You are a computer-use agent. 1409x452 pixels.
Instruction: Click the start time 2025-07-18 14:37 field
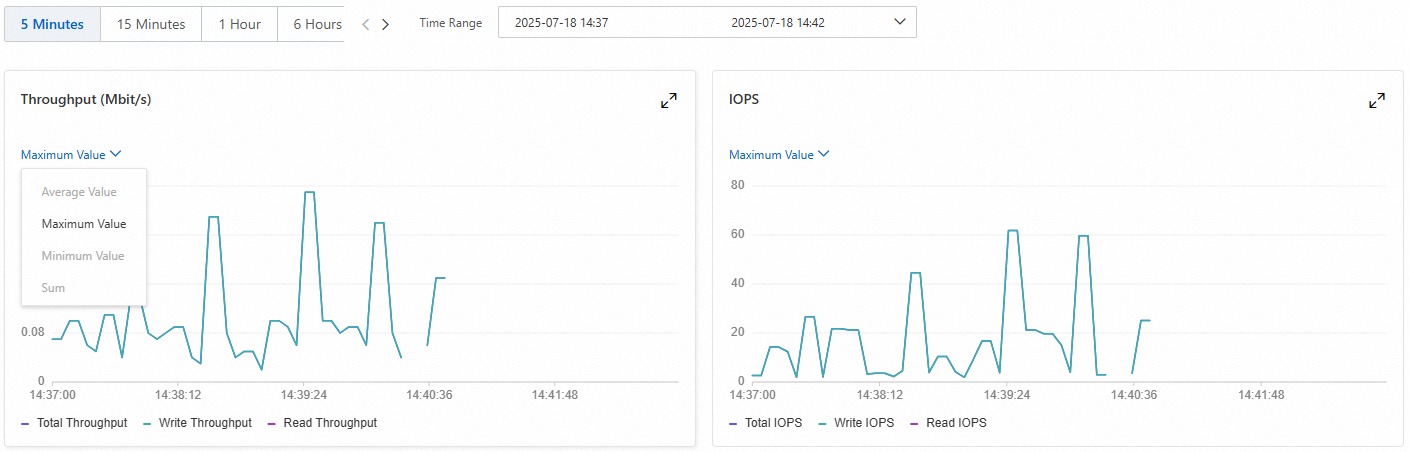(562, 23)
